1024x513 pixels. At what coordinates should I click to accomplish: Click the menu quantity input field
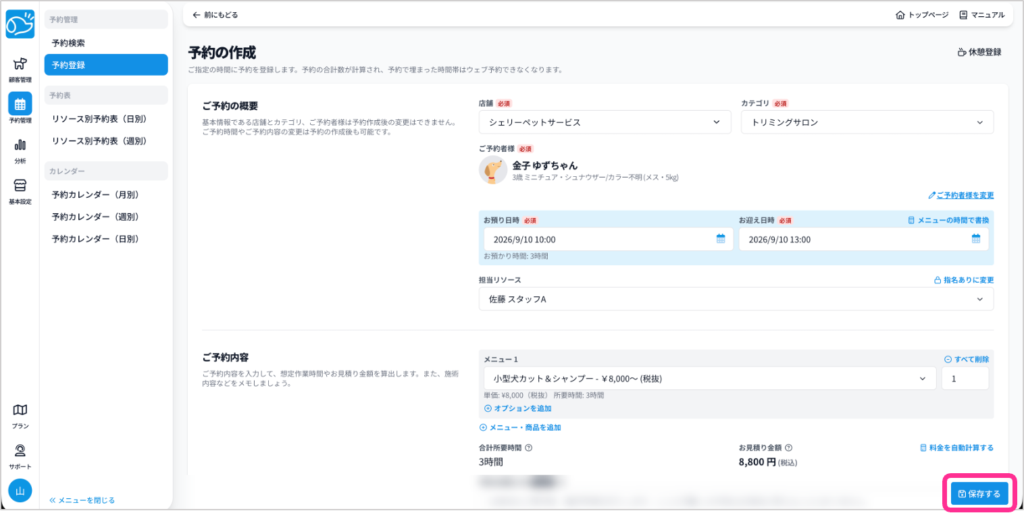click(x=965, y=378)
